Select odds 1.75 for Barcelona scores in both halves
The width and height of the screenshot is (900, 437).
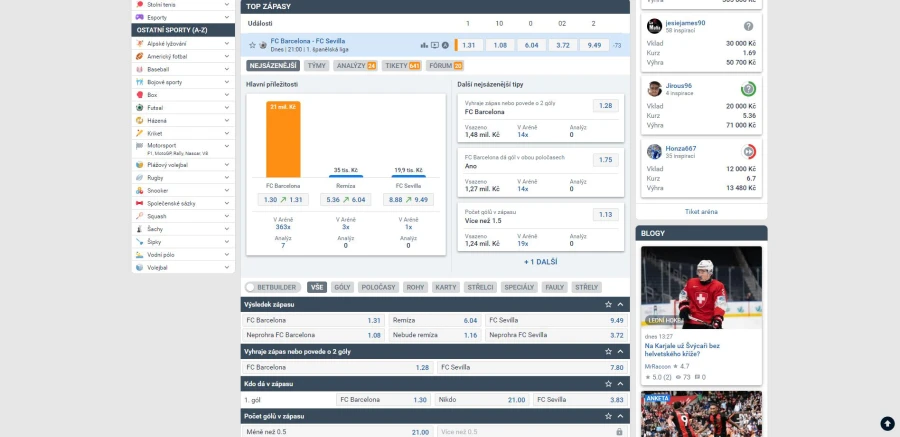(x=606, y=160)
